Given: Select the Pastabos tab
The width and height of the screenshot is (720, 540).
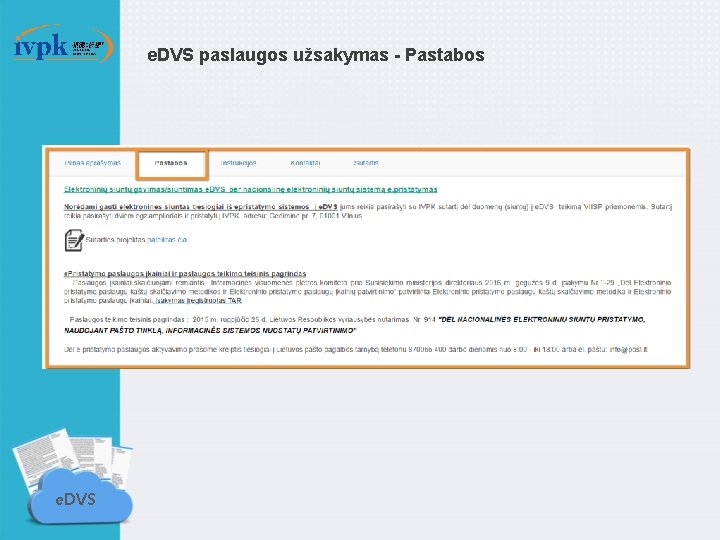Looking at the screenshot, I should point(171,163).
